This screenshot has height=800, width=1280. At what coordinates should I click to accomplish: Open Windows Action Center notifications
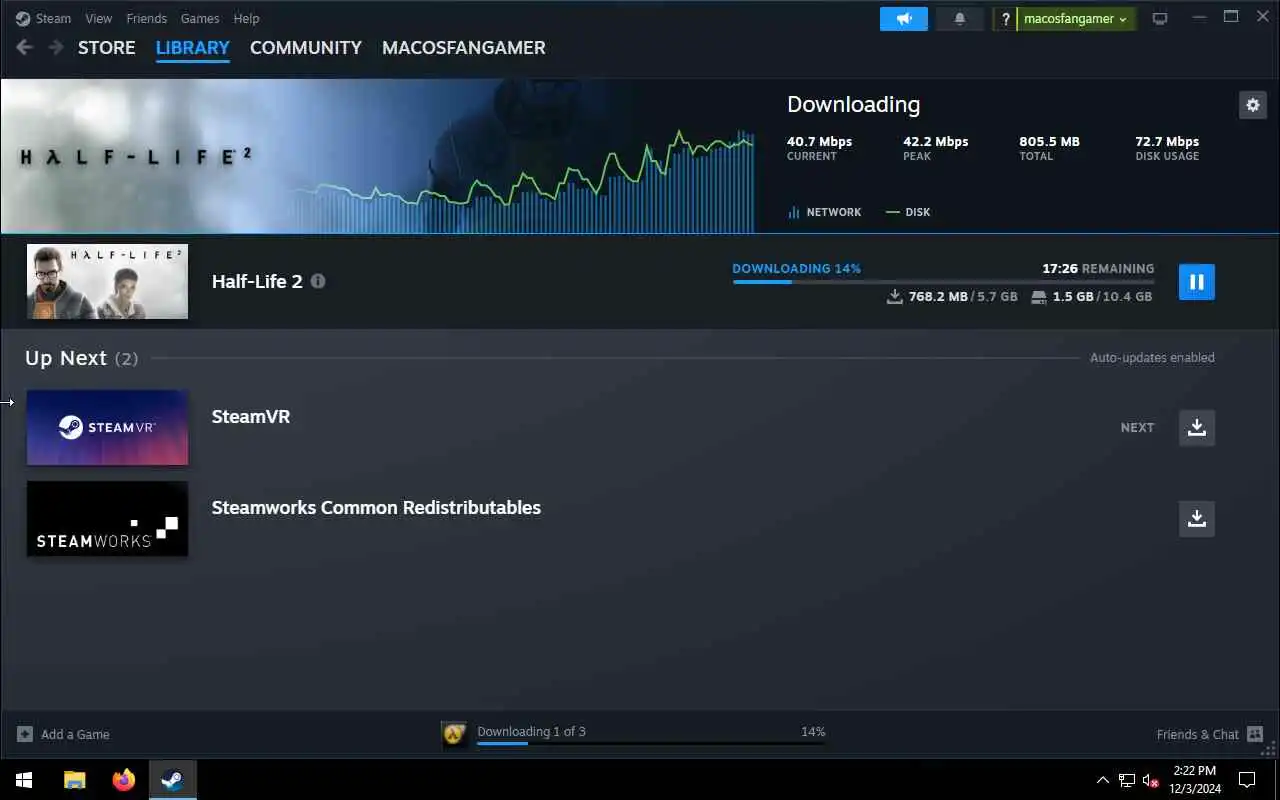[x=1247, y=780]
